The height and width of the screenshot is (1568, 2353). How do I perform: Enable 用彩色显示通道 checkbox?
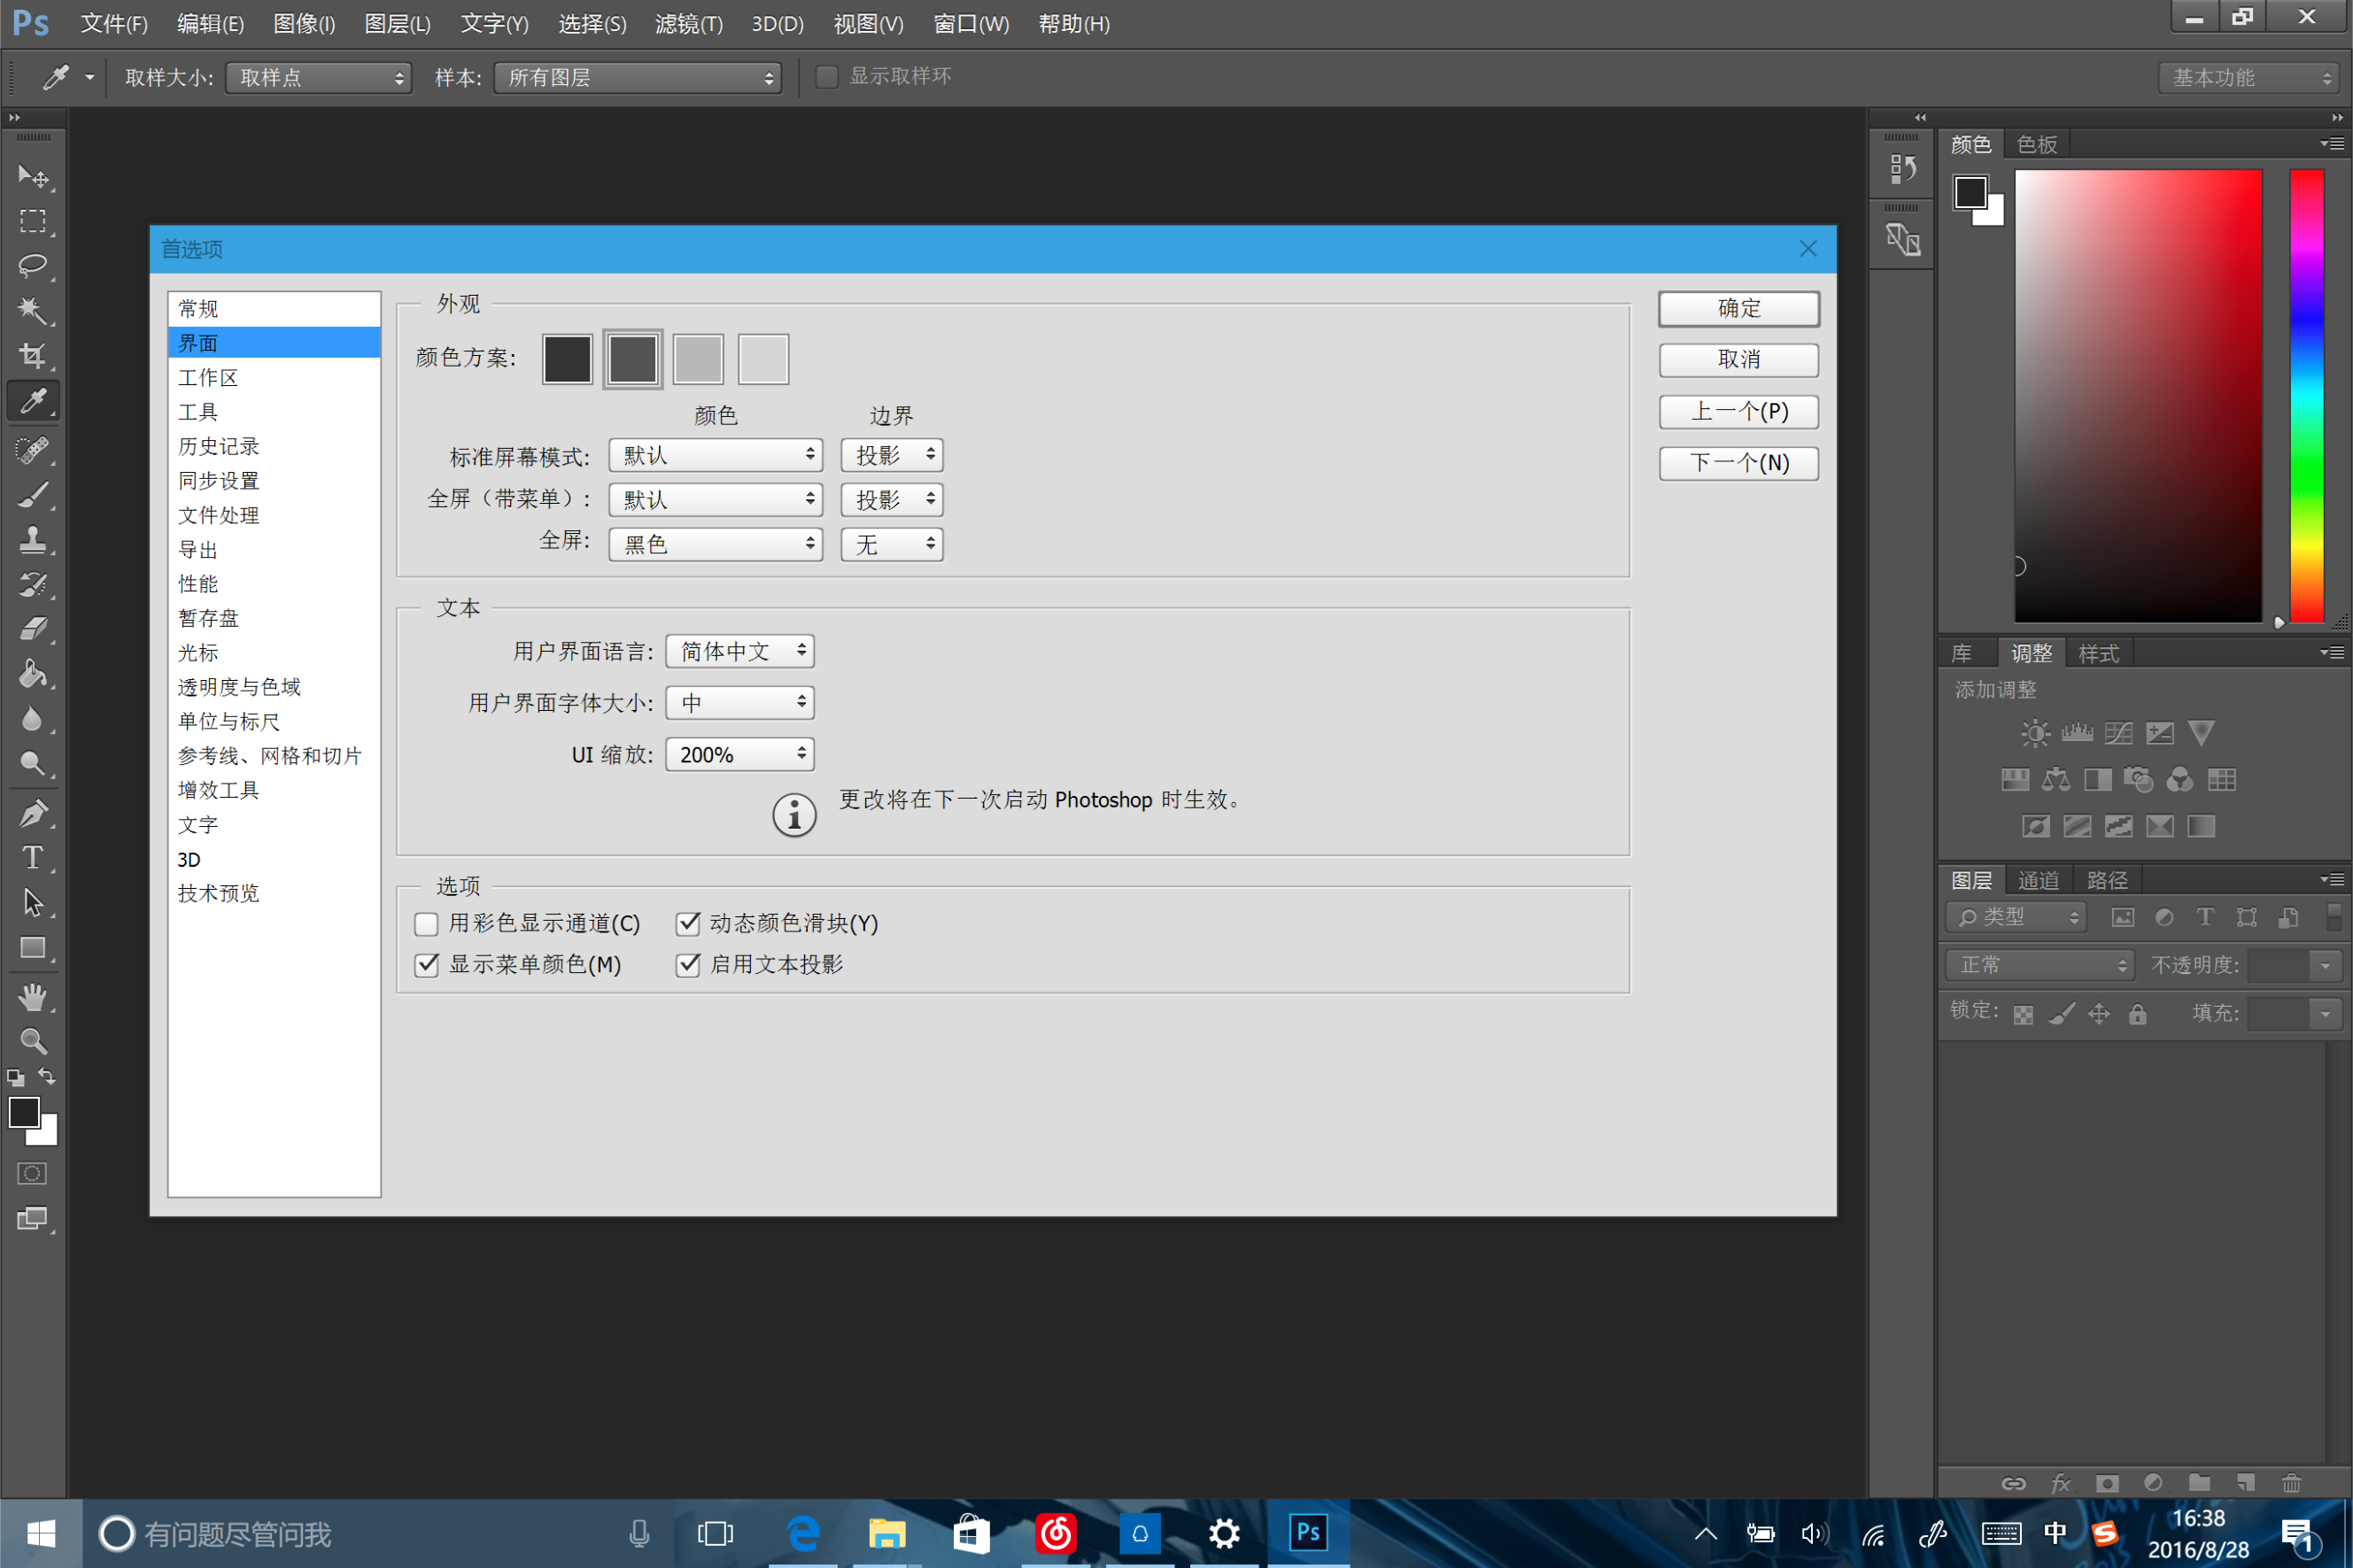coord(427,923)
